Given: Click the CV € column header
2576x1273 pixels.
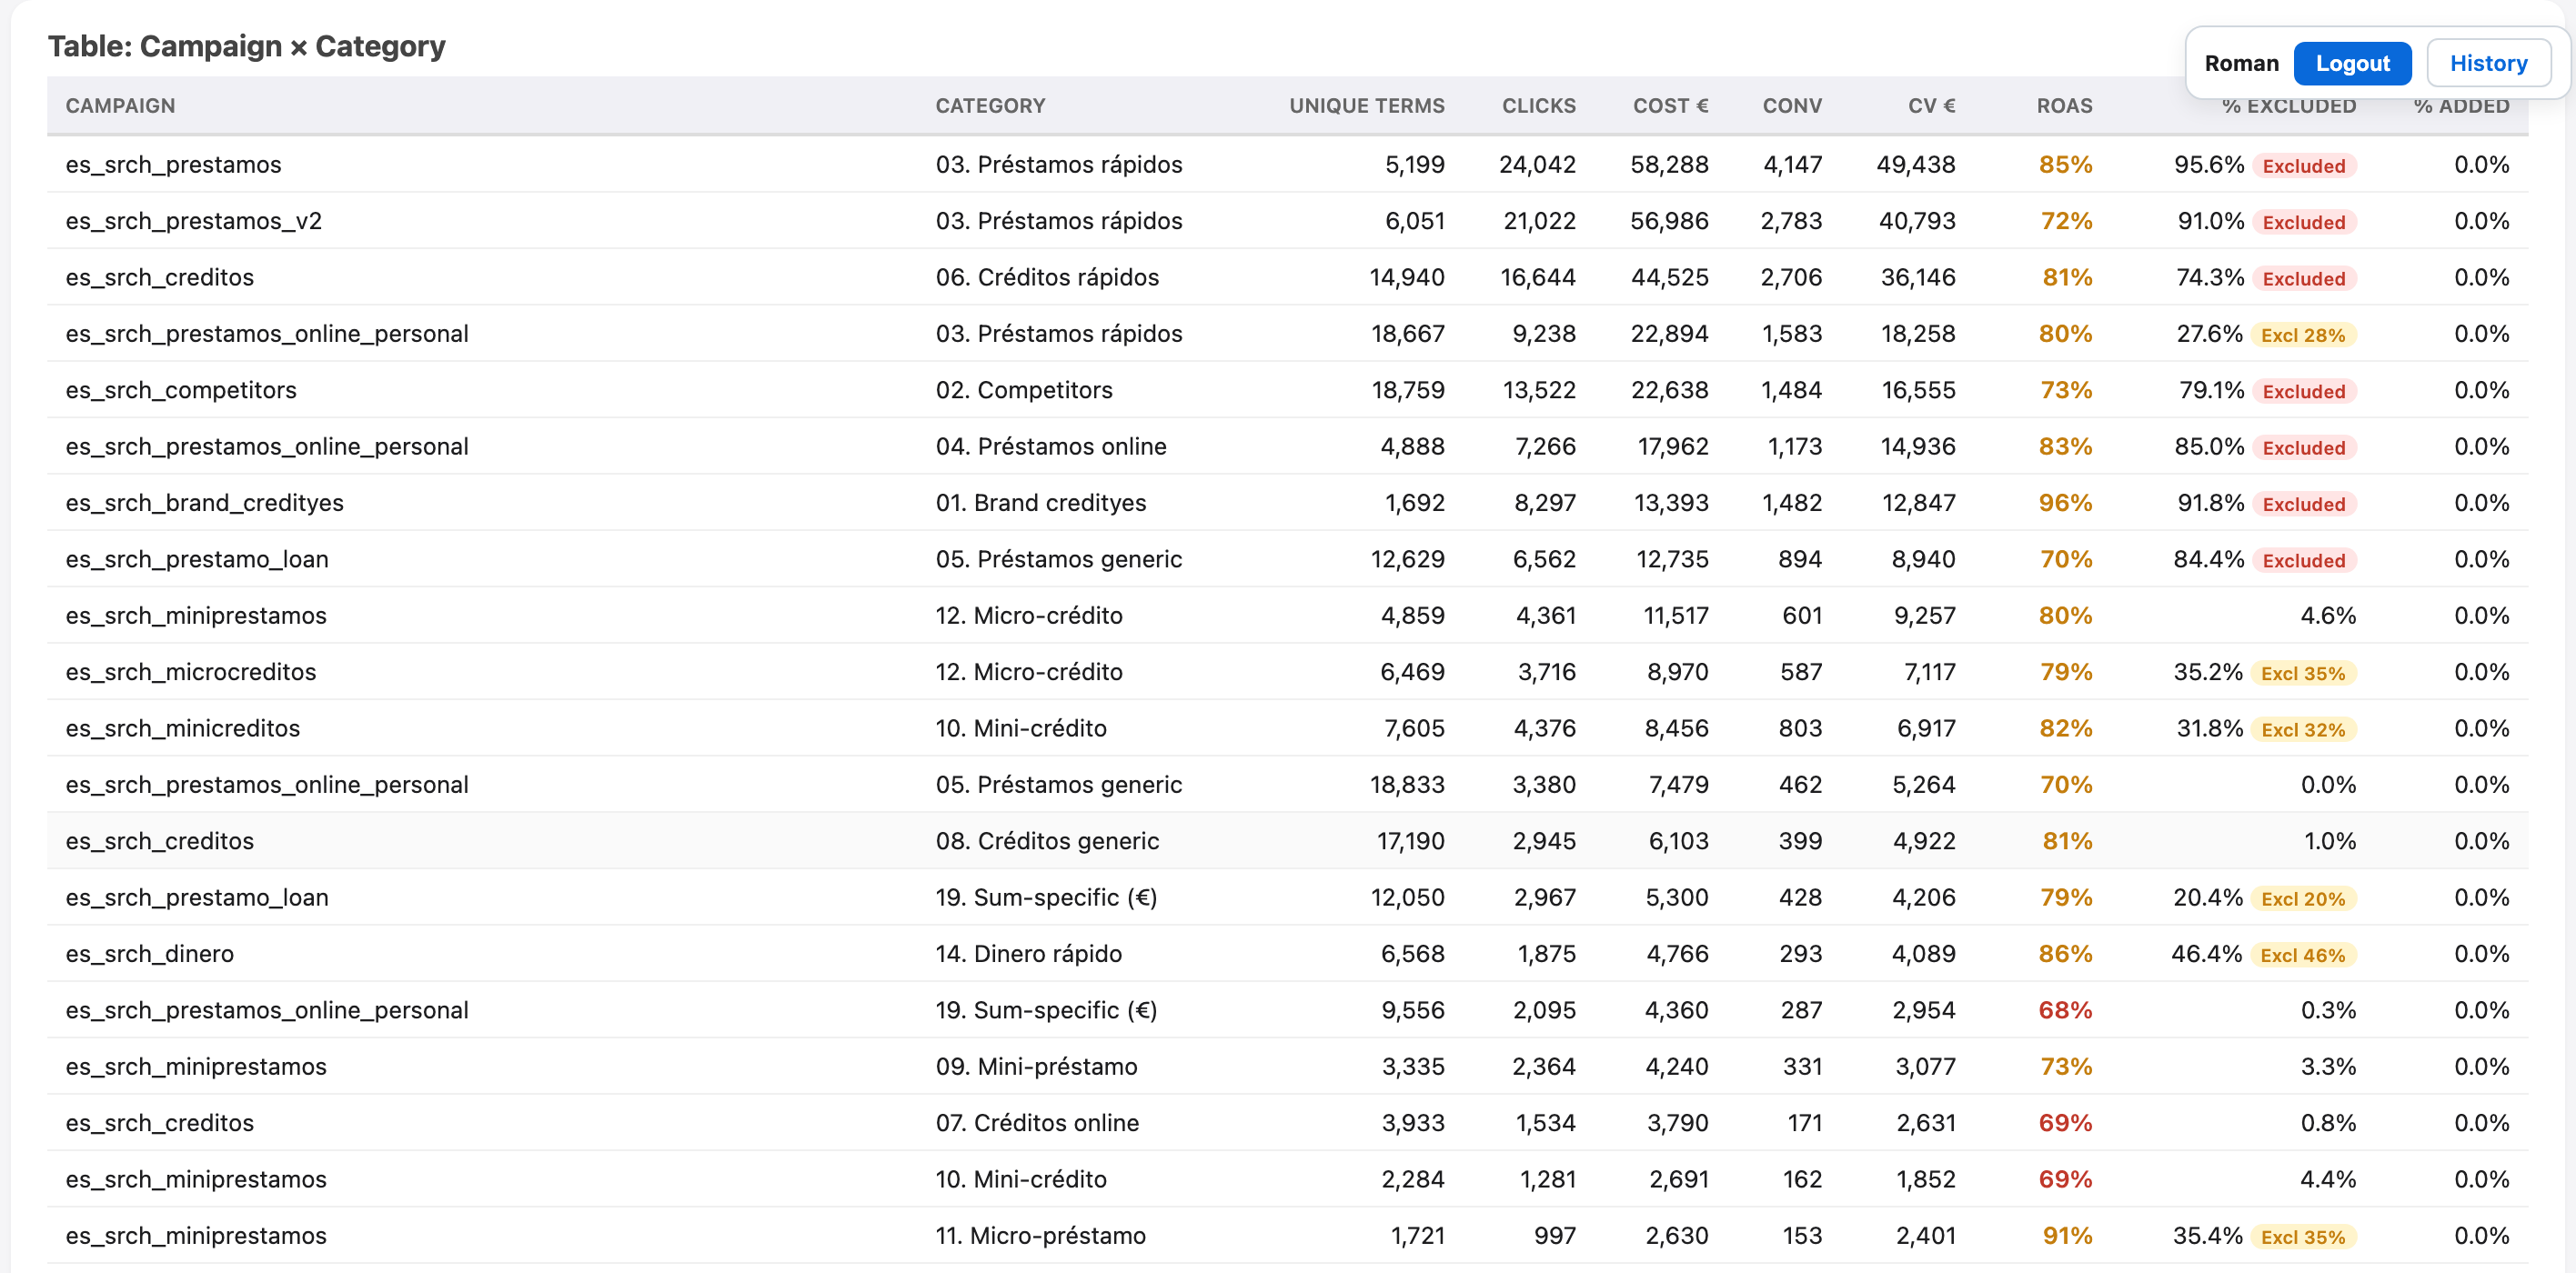Looking at the screenshot, I should coord(1931,105).
